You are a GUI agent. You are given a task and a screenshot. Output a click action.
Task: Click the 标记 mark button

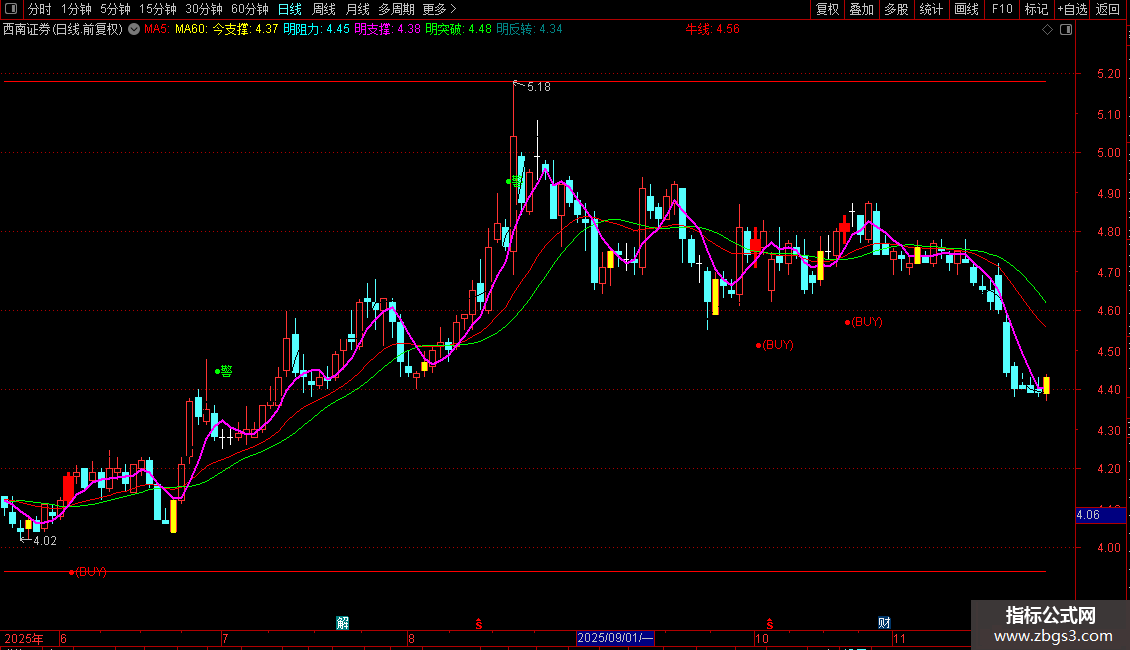(1036, 9)
